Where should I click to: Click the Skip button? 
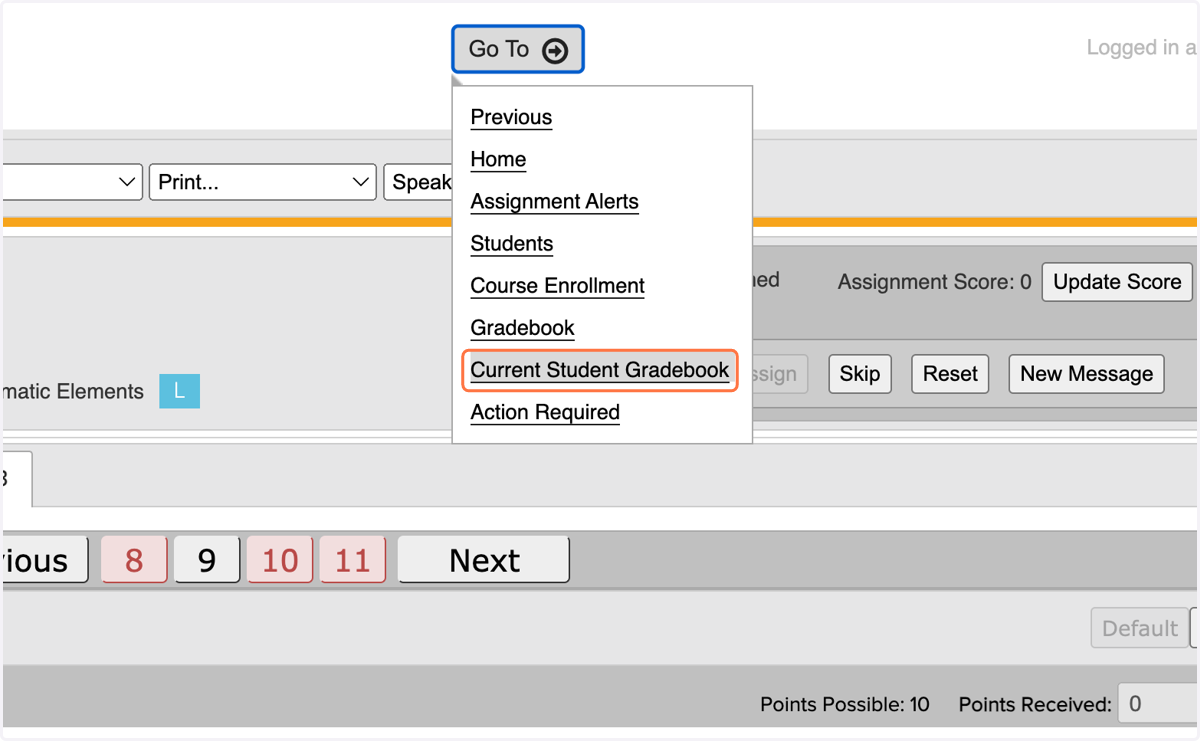(x=859, y=374)
